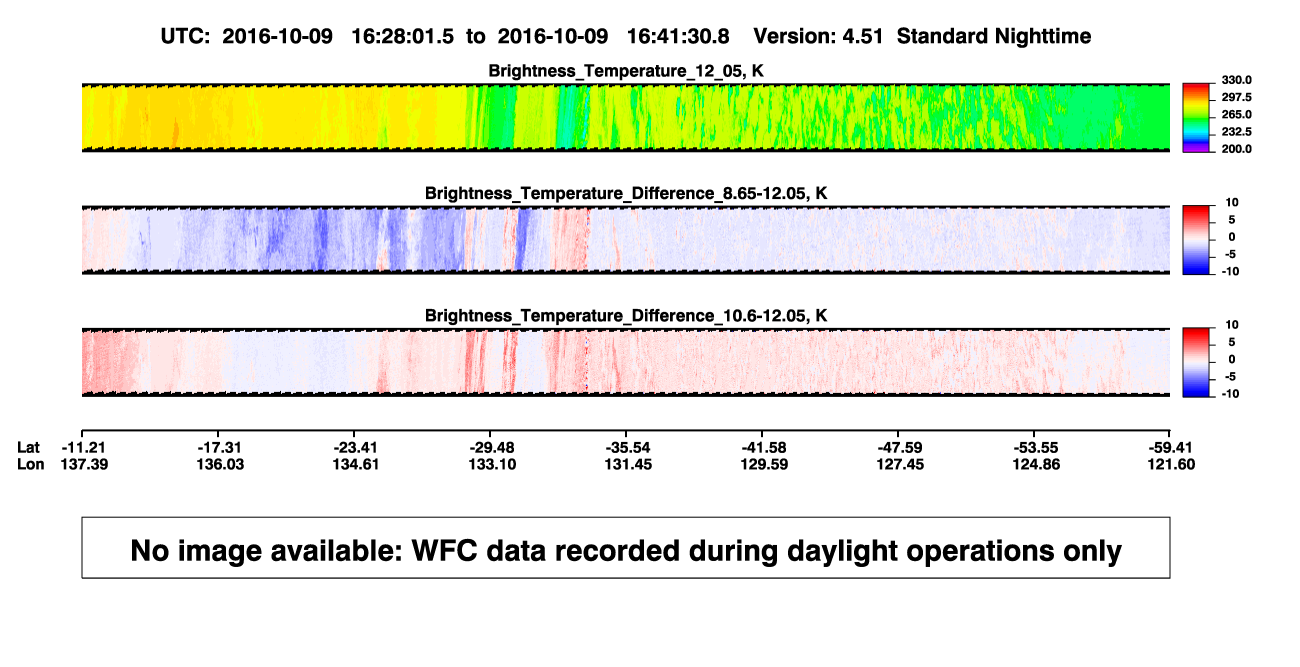Click latitude value -47.59
1300x667 pixels.
point(902,446)
